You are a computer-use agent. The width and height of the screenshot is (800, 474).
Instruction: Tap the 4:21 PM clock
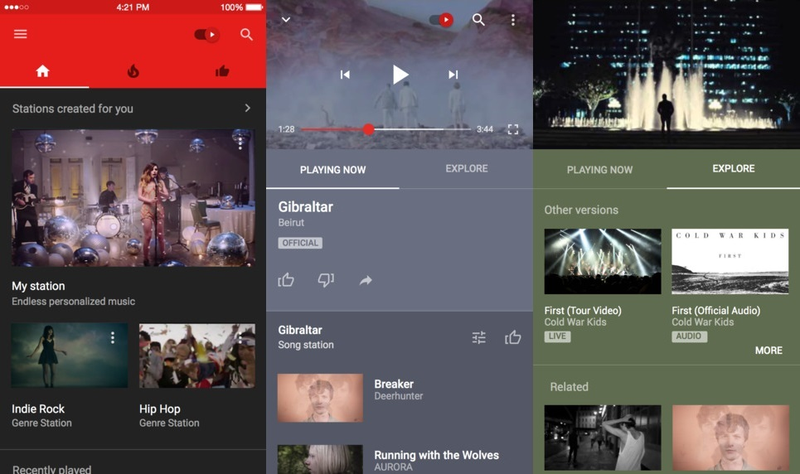tap(133, 7)
